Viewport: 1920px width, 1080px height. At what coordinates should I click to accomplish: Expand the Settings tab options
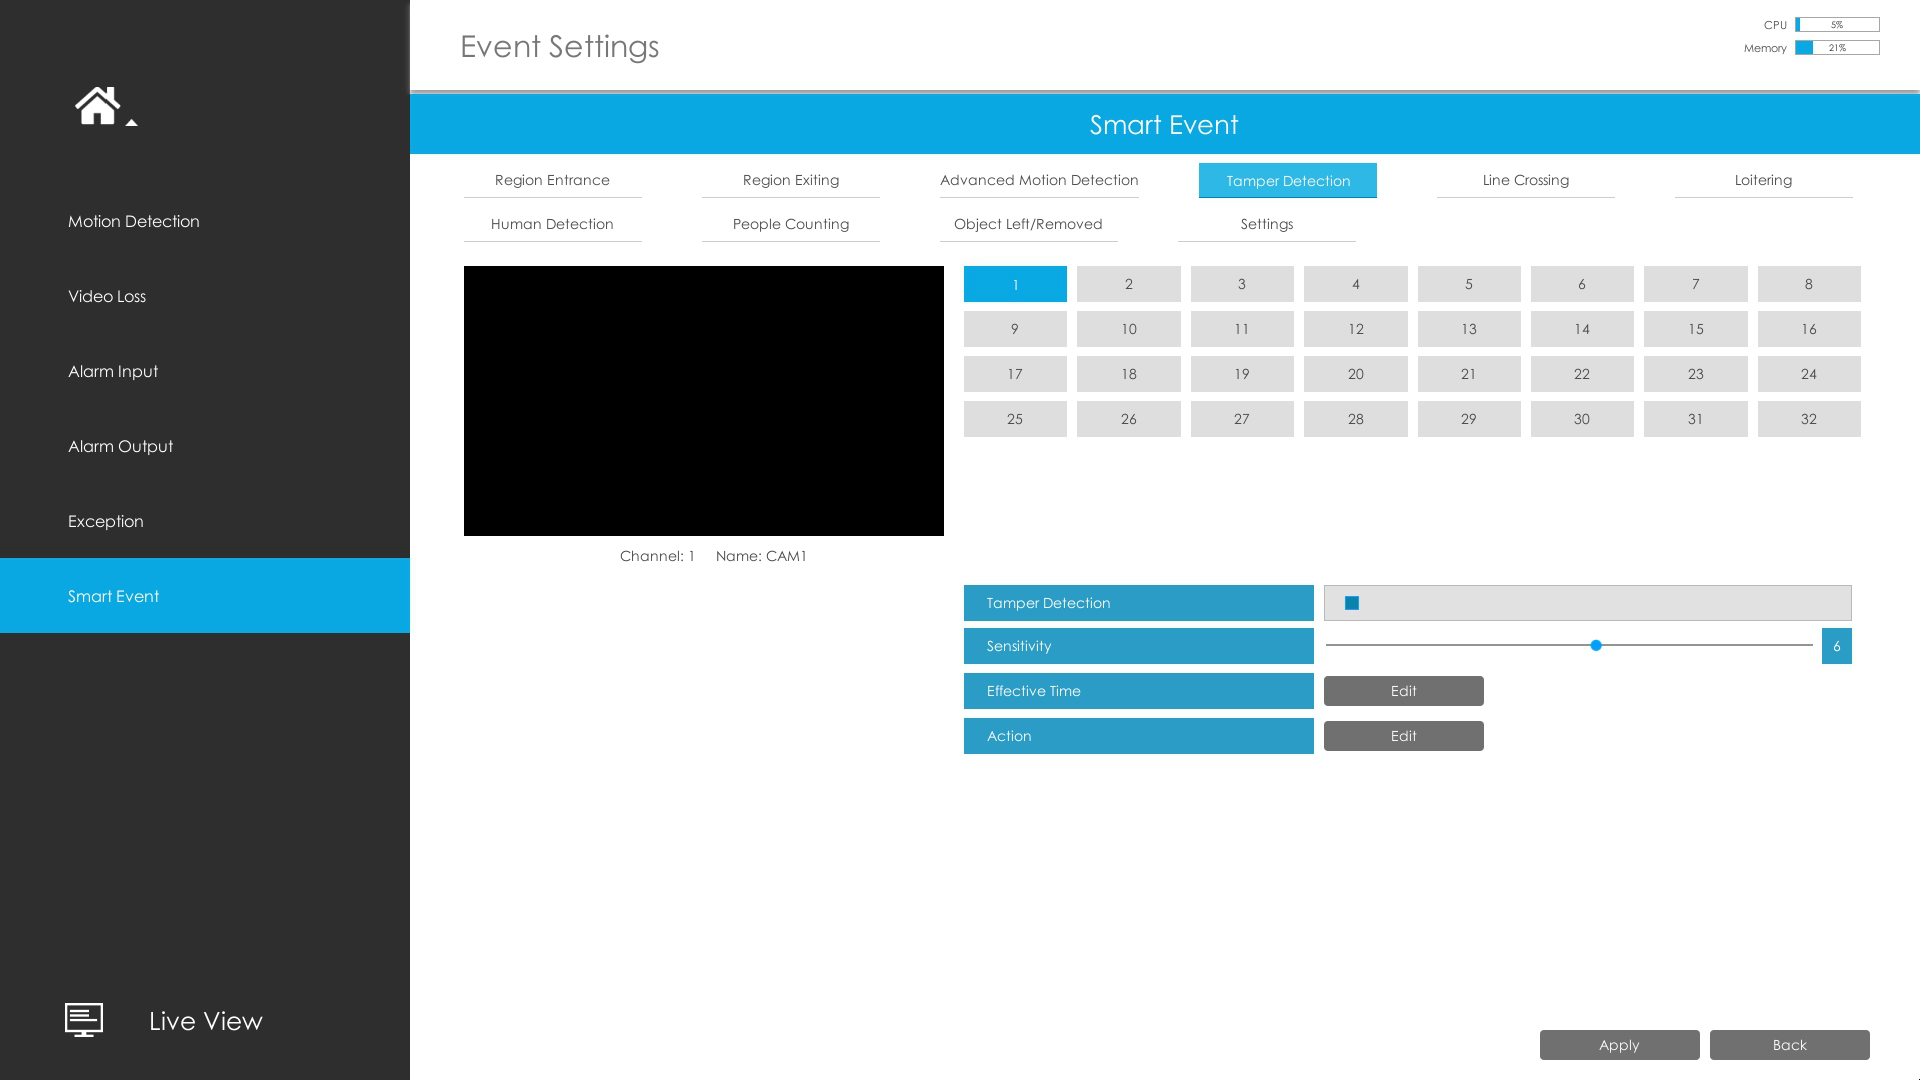coord(1267,223)
